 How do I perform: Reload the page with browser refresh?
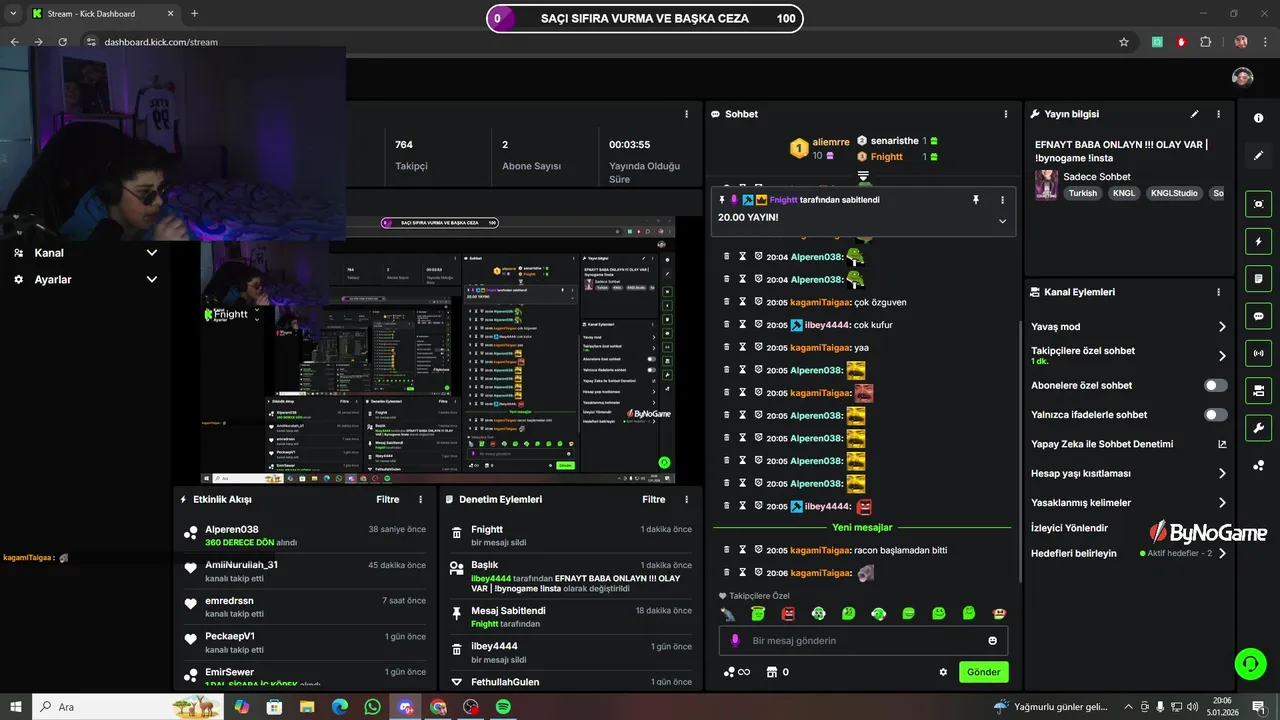click(63, 42)
